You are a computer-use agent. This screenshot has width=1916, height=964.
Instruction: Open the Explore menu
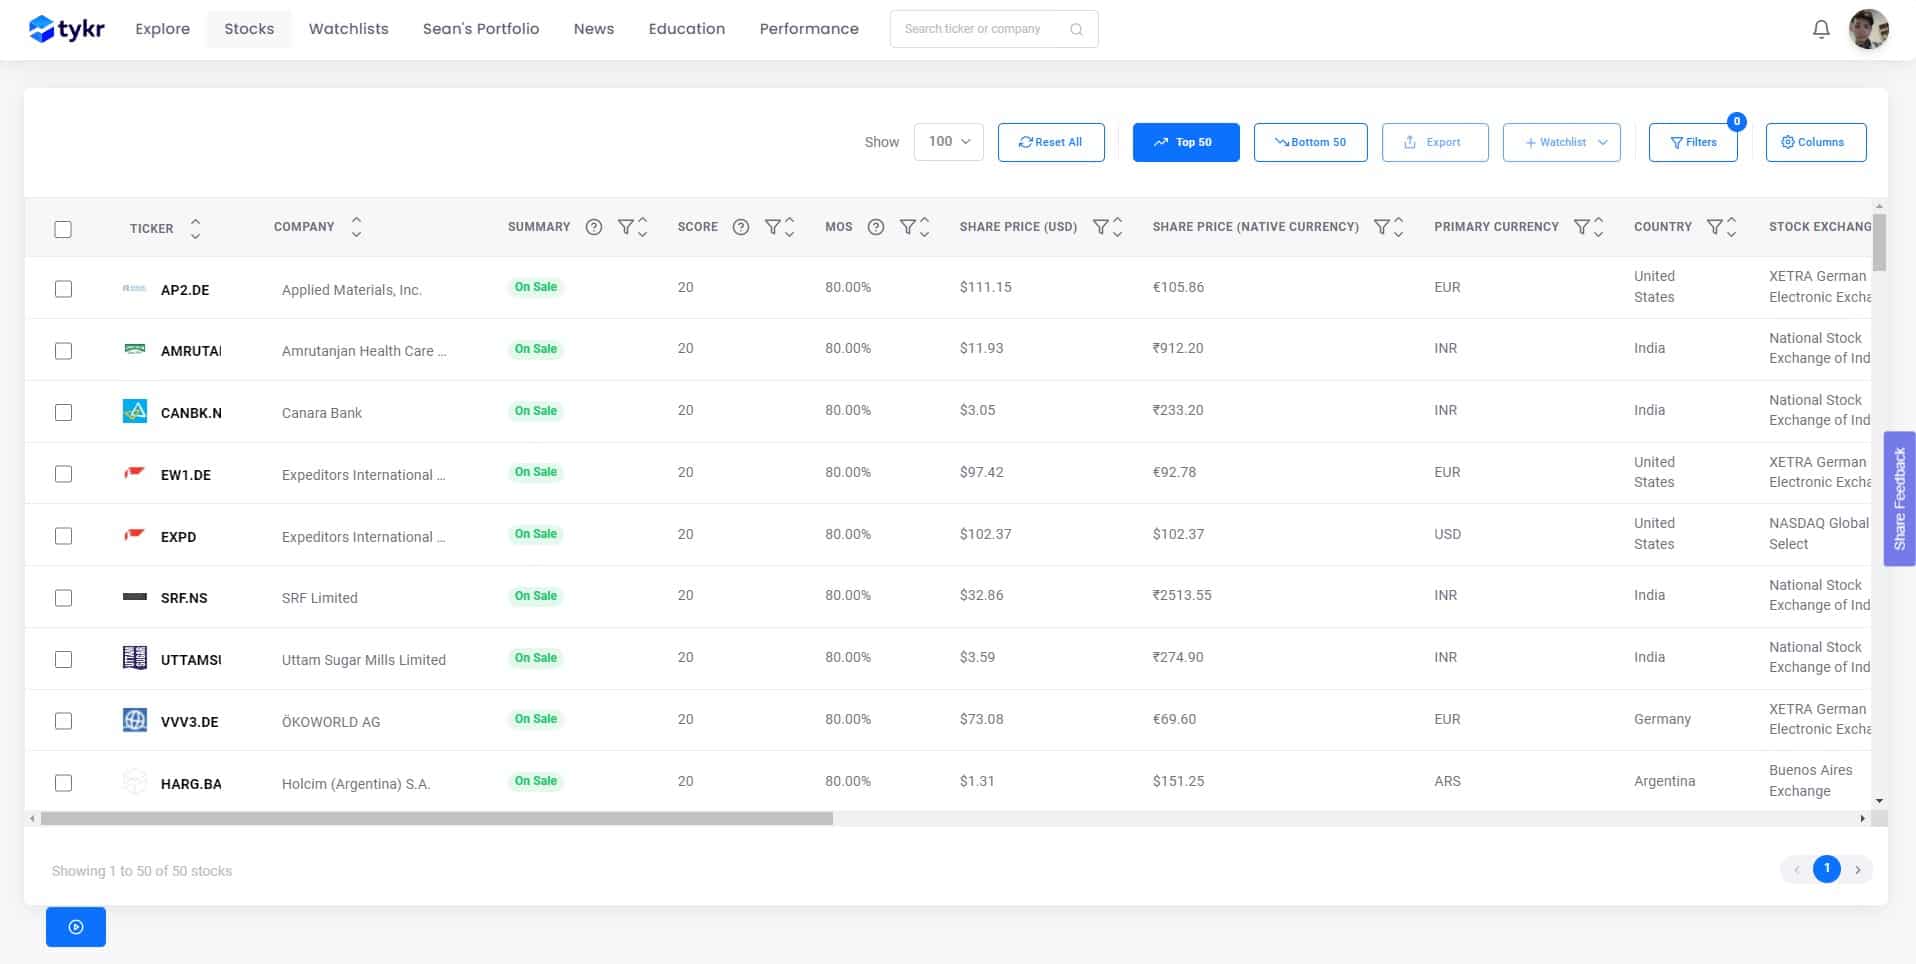click(x=163, y=29)
